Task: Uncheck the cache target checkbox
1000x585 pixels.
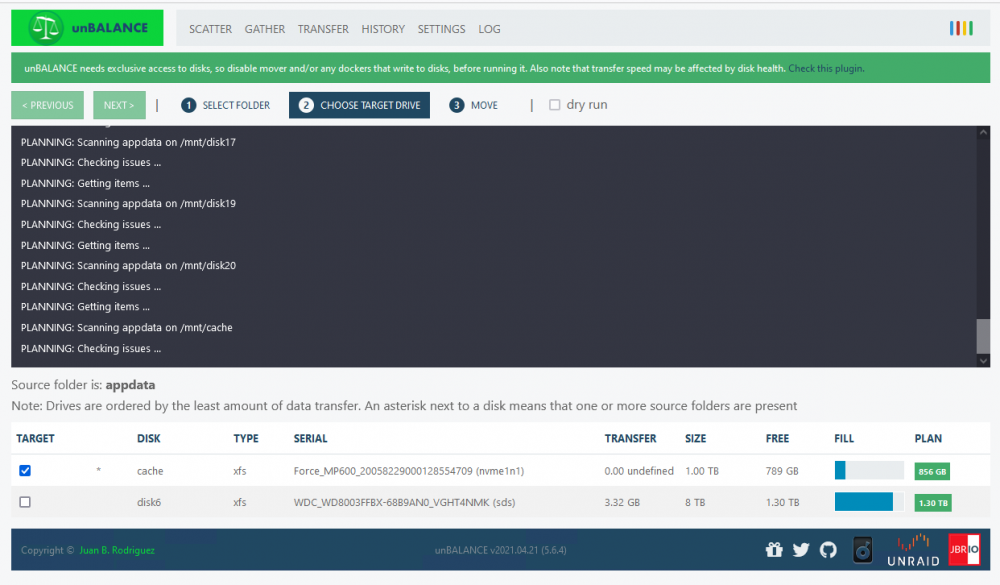Action: [25, 471]
